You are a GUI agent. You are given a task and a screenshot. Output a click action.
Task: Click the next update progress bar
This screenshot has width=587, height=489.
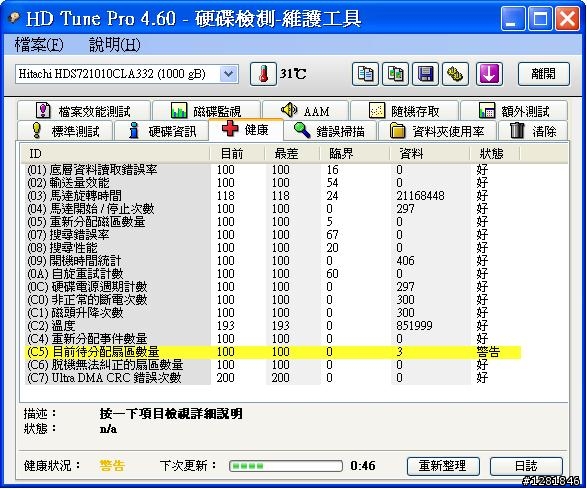(286, 466)
